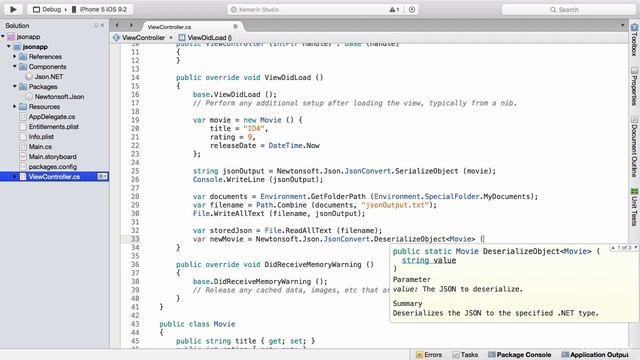640x360 pixels.
Task: Open the Properties side panel
Action: tap(634, 86)
